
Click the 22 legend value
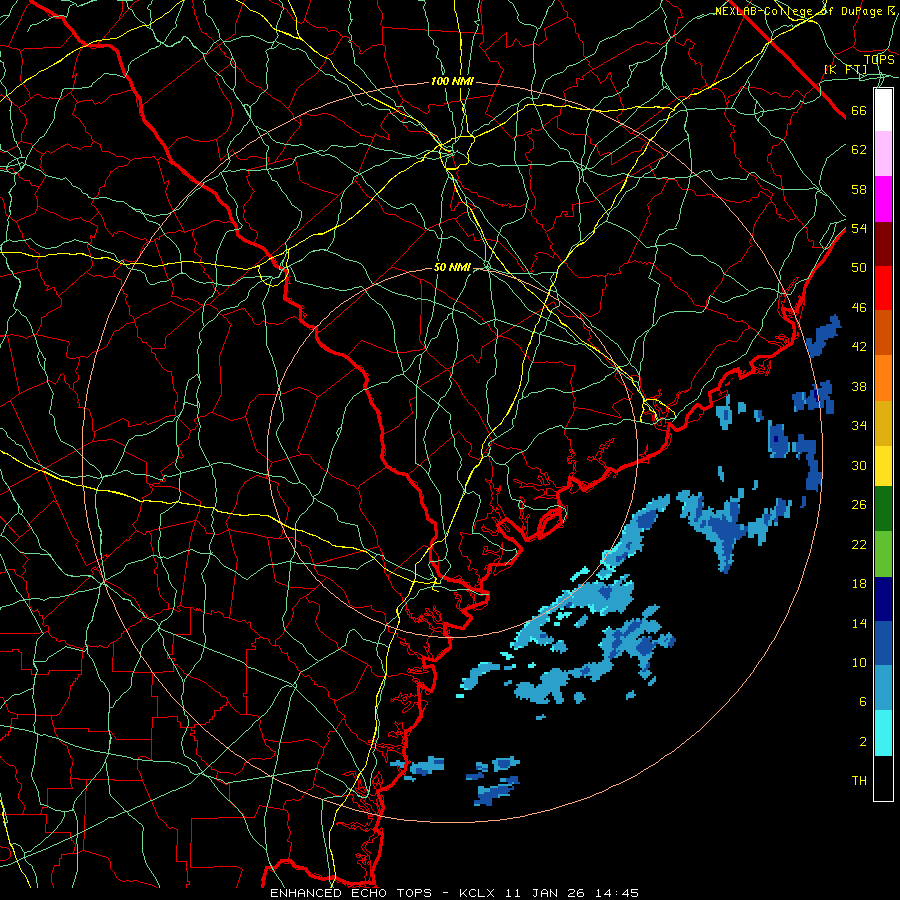(x=859, y=545)
